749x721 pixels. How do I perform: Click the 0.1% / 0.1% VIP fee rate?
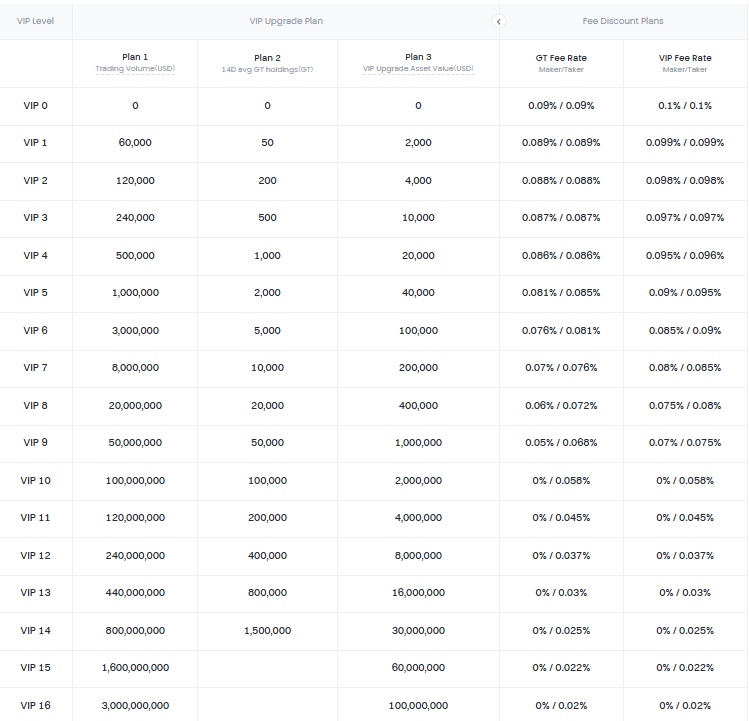[x=685, y=106]
